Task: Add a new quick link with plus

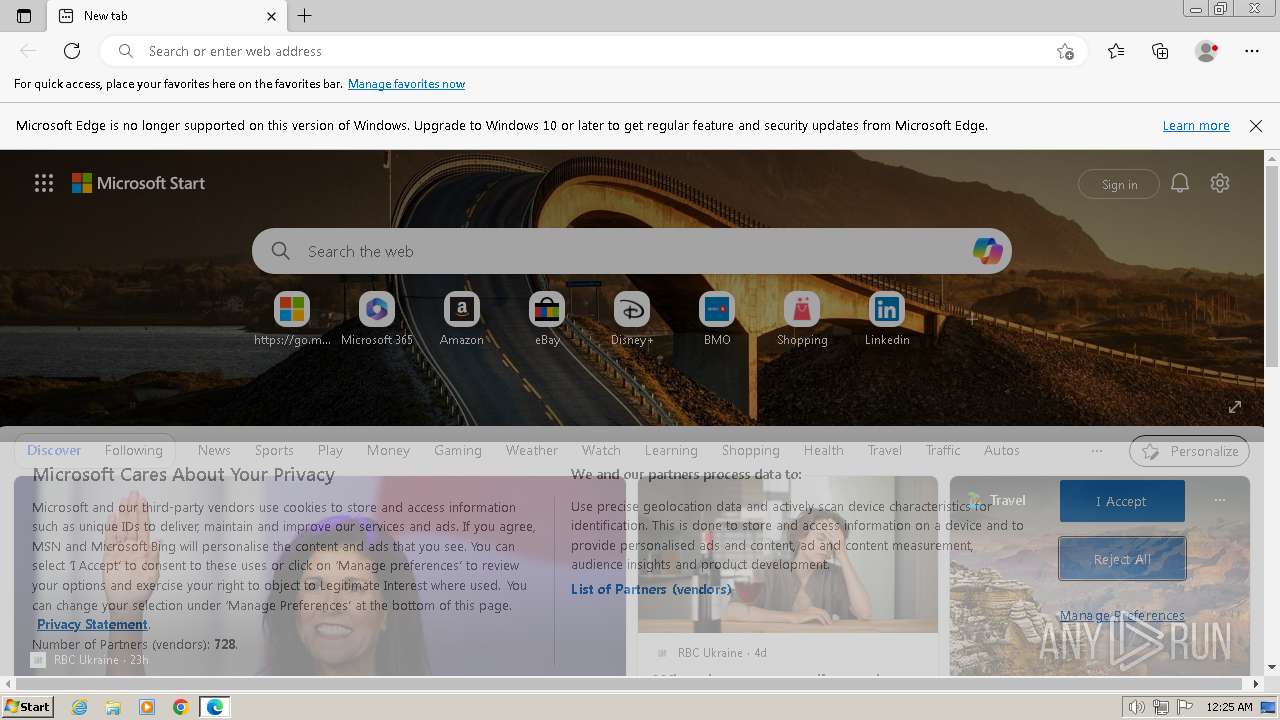Action: pyautogui.click(x=972, y=319)
